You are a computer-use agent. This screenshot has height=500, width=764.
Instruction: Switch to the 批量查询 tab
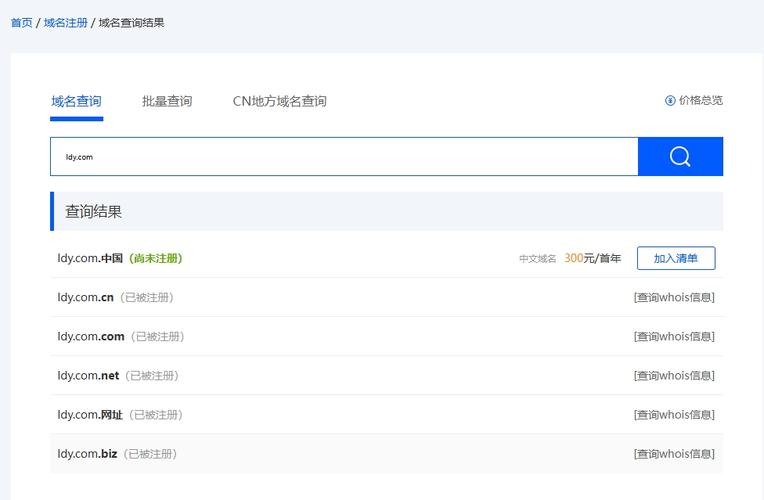coord(167,101)
